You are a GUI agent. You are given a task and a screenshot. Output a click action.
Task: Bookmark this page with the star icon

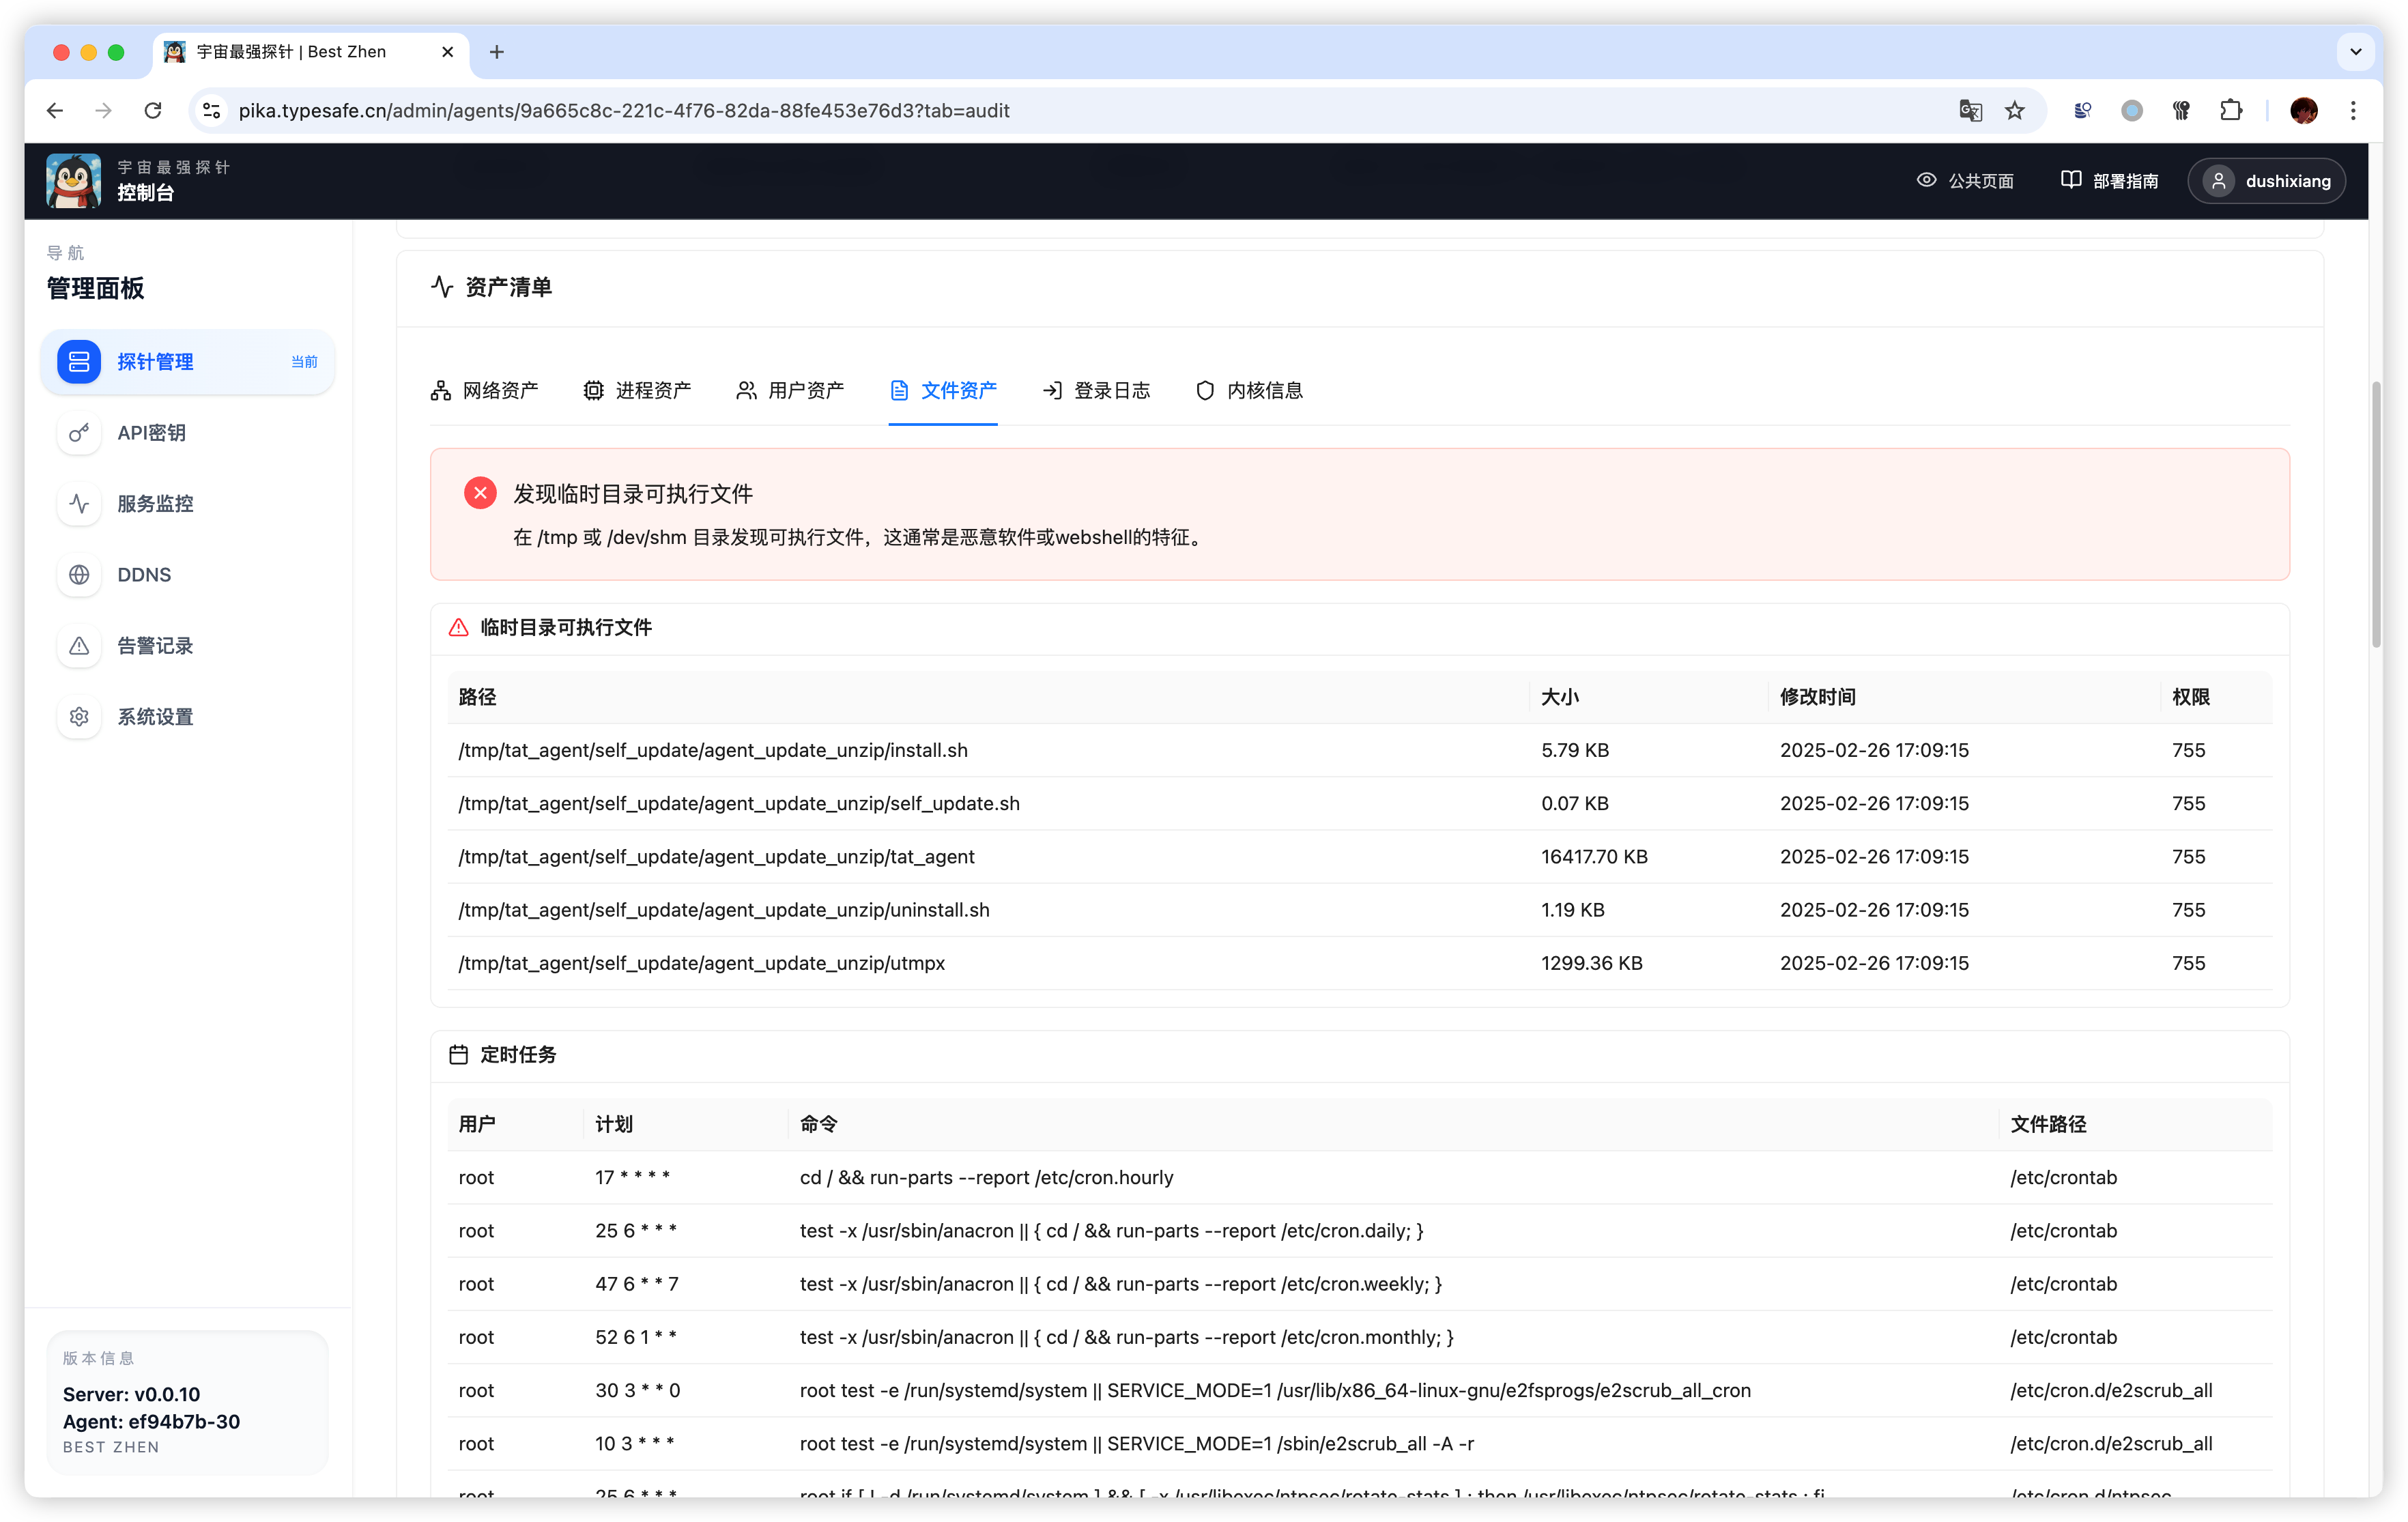click(x=2014, y=111)
